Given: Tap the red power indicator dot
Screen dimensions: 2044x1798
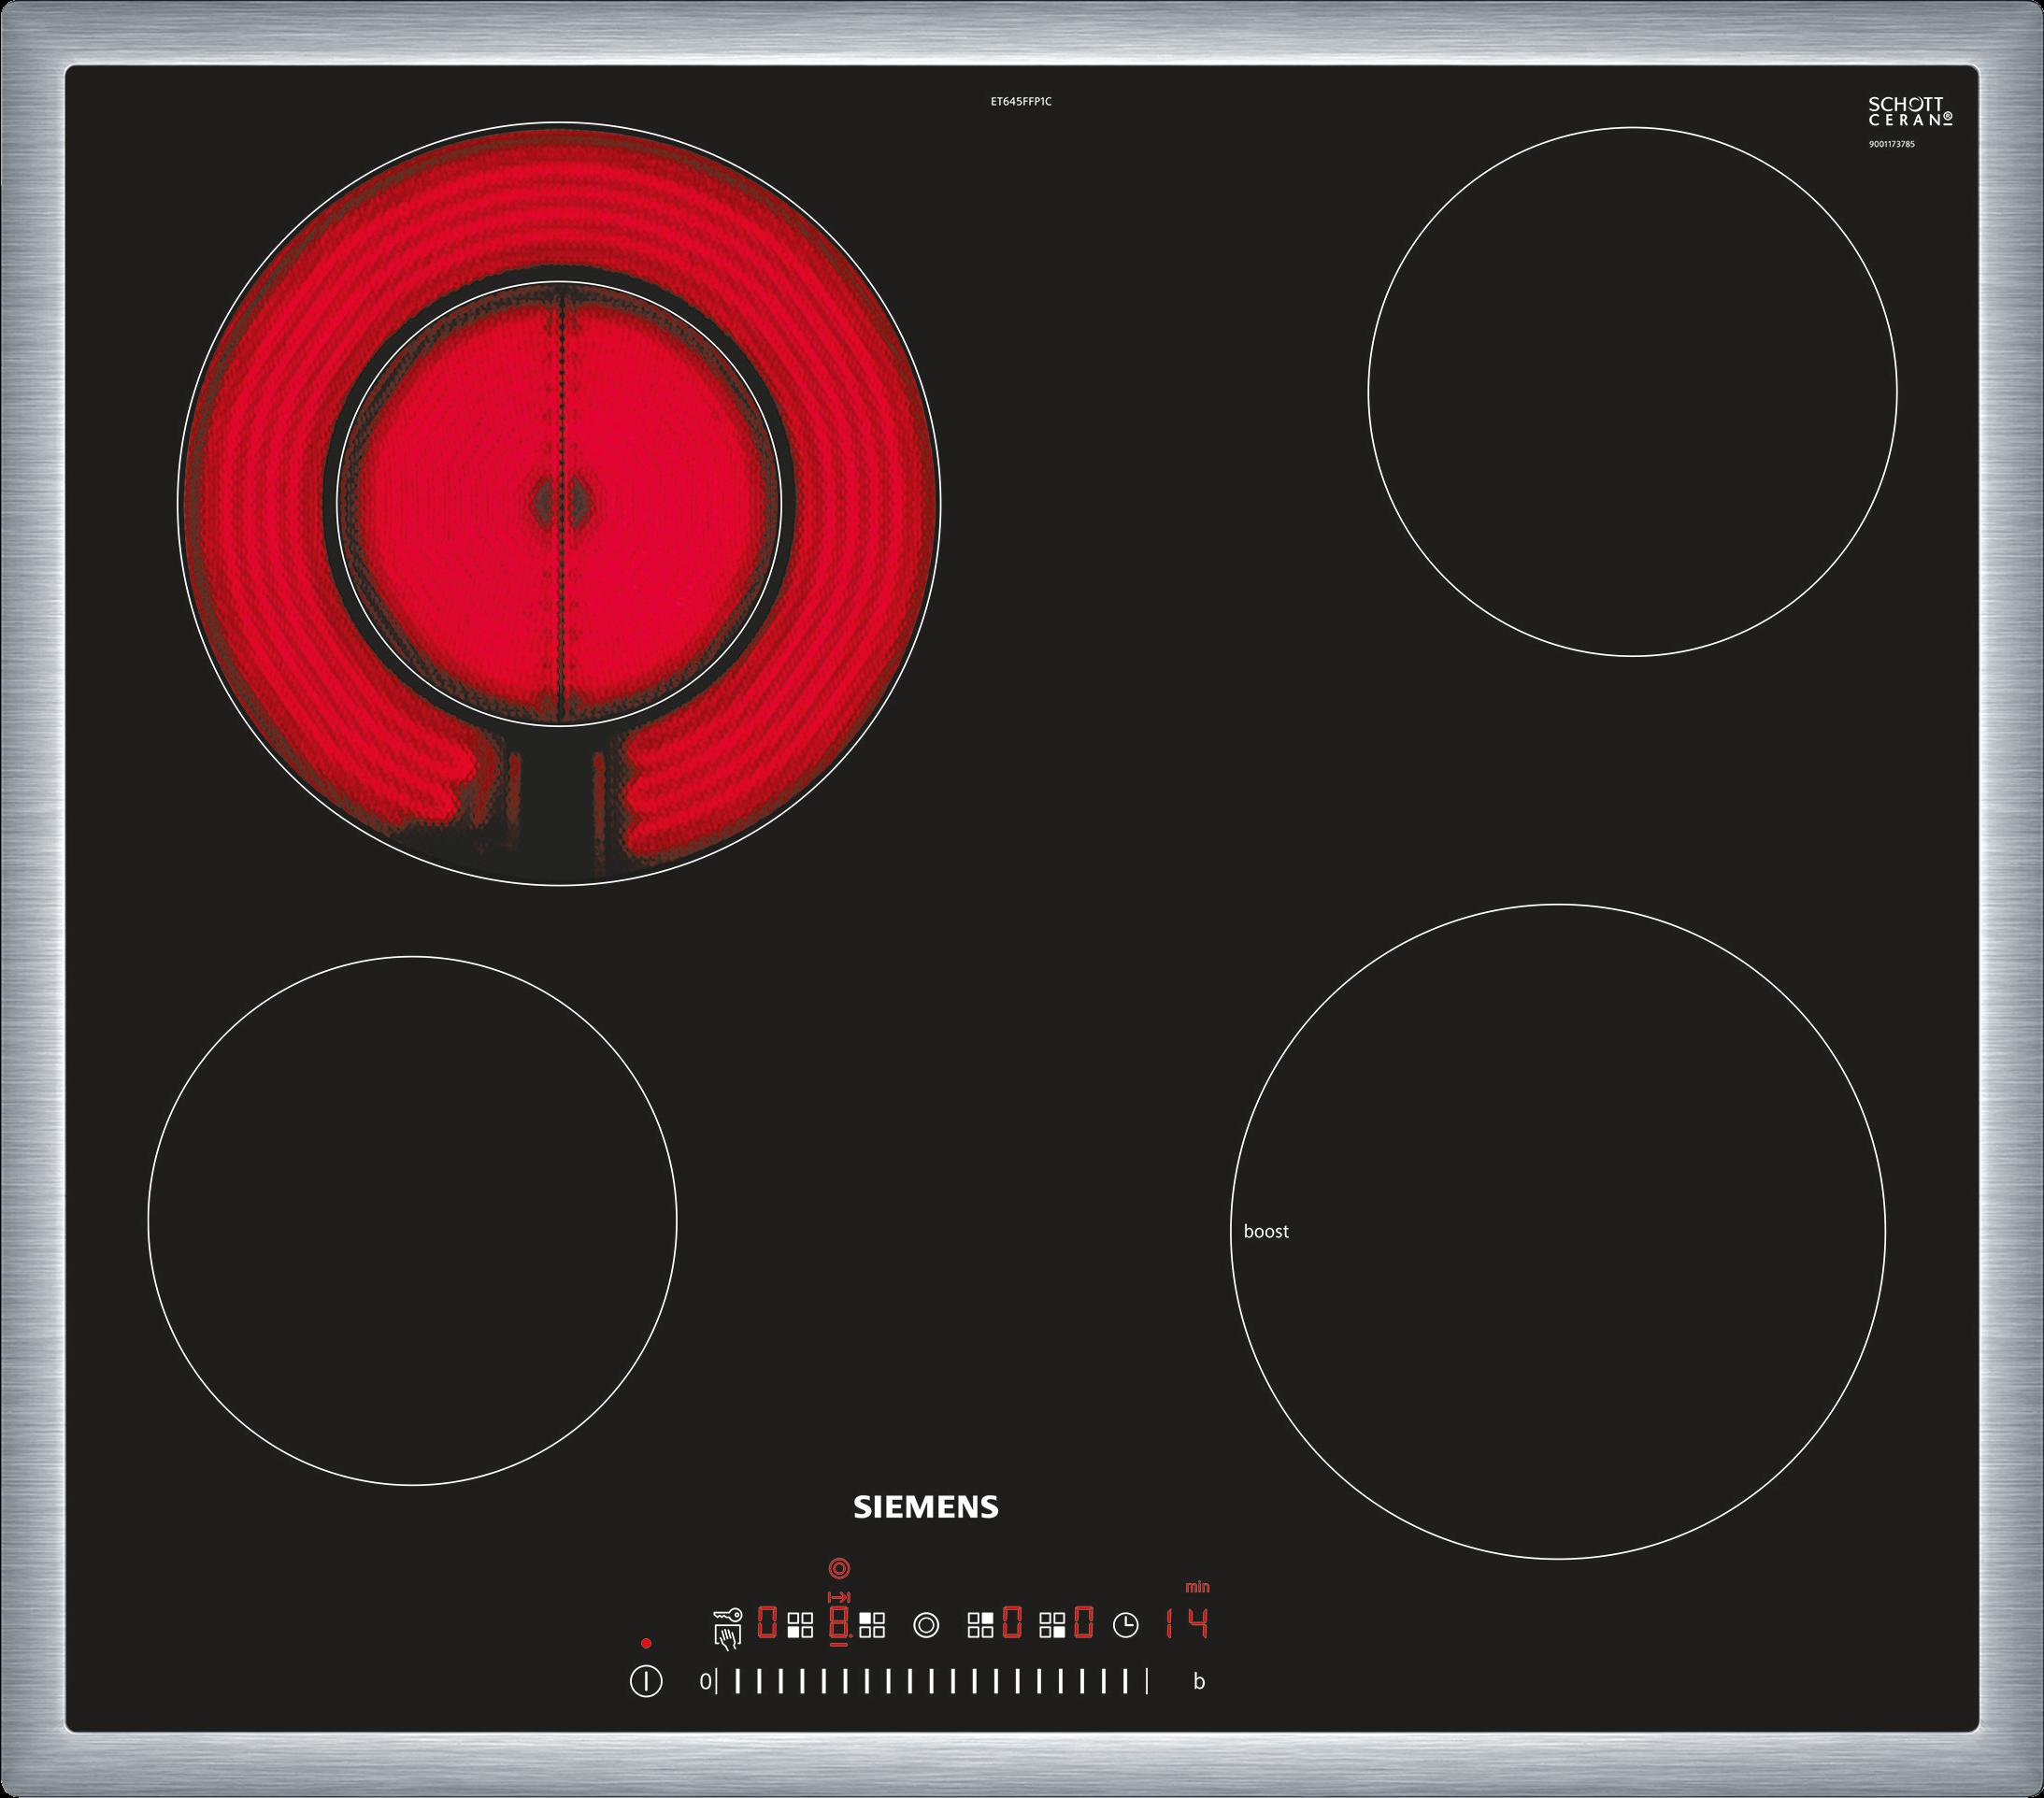Looking at the screenshot, I should point(647,1644).
